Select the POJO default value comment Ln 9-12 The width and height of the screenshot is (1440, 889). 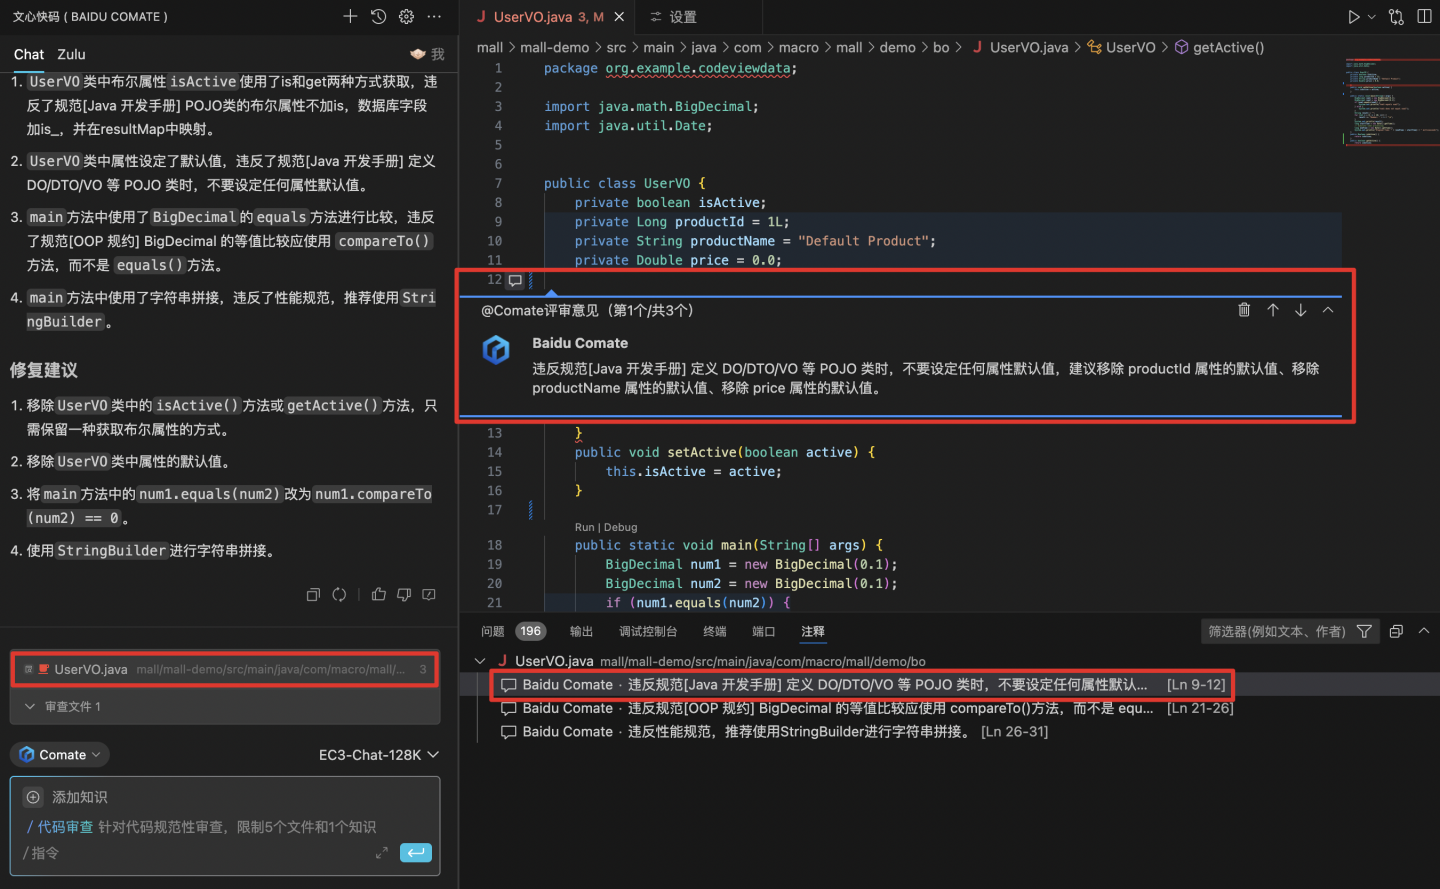[862, 685]
